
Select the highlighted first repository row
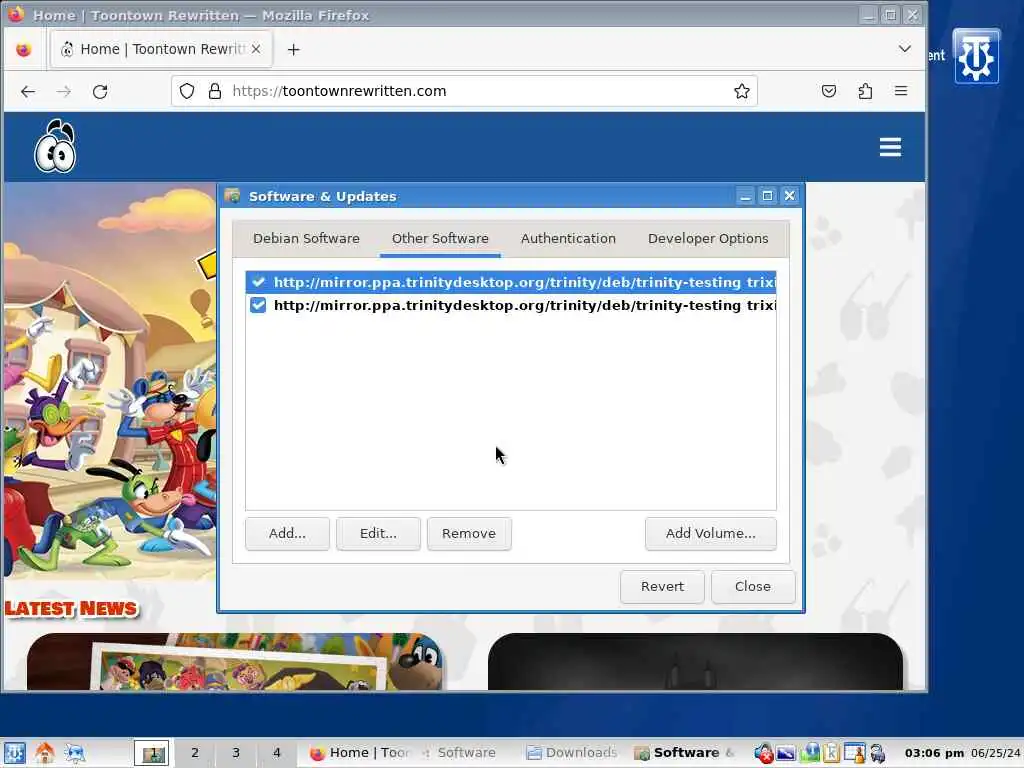click(x=511, y=282)
